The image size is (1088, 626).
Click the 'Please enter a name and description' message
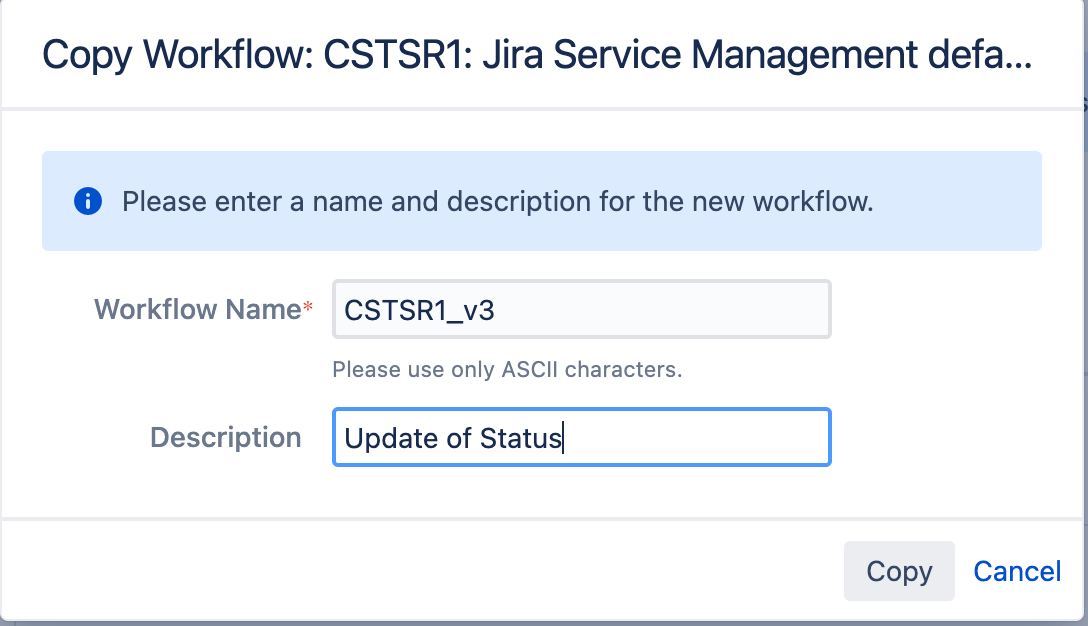tap(498, 201)
